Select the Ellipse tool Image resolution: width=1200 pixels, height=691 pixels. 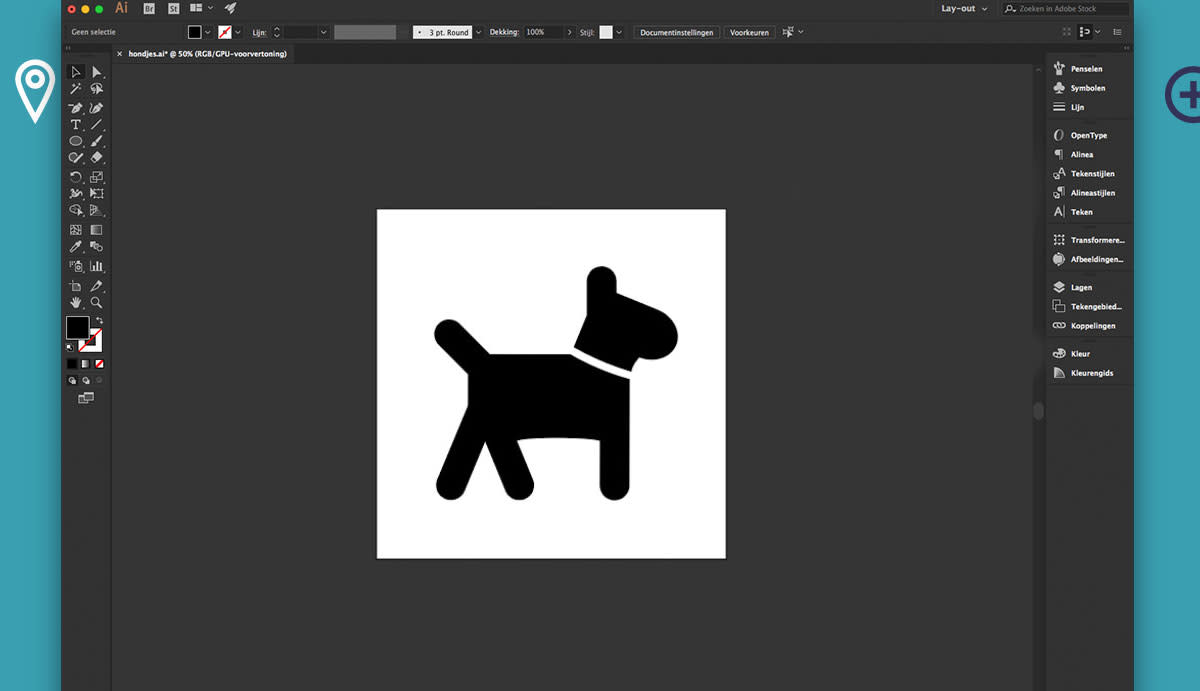point(76,141)
